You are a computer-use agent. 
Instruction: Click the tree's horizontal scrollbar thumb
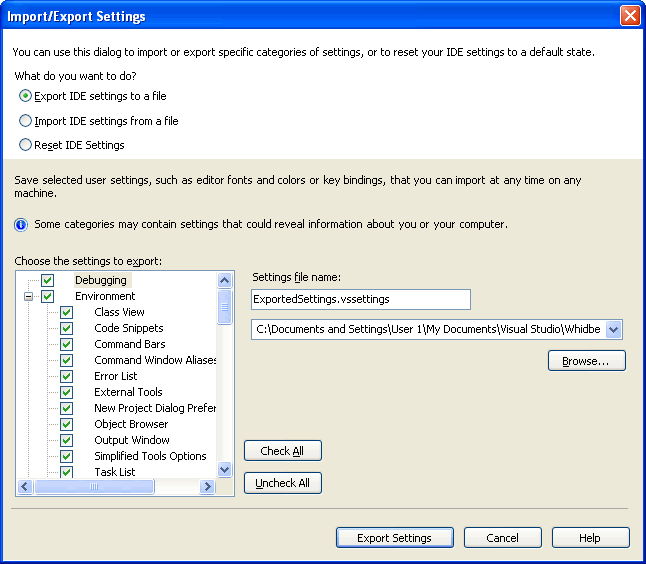coord(94,487)
